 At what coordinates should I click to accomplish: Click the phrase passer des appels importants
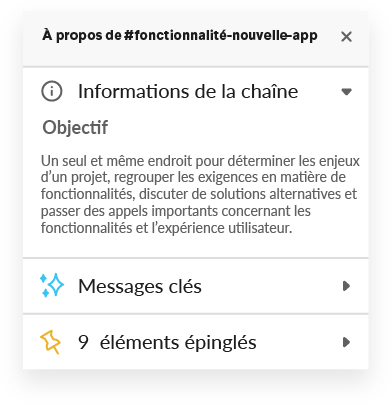click(129, 211)
